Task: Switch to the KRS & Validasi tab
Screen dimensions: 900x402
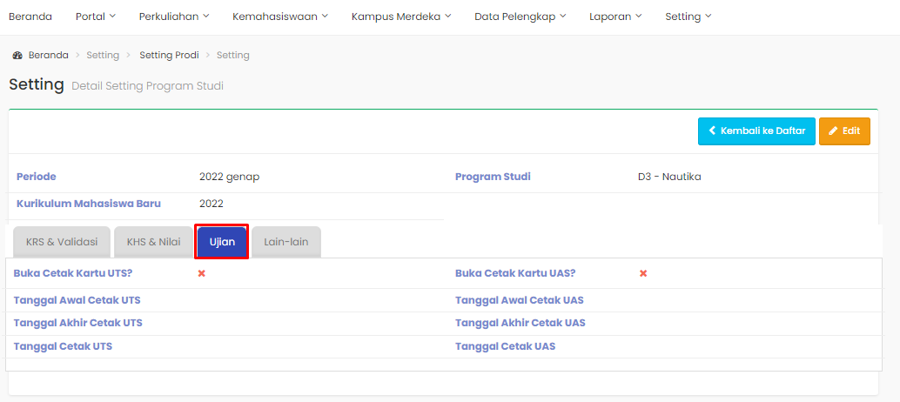Action: pos(60,242)
